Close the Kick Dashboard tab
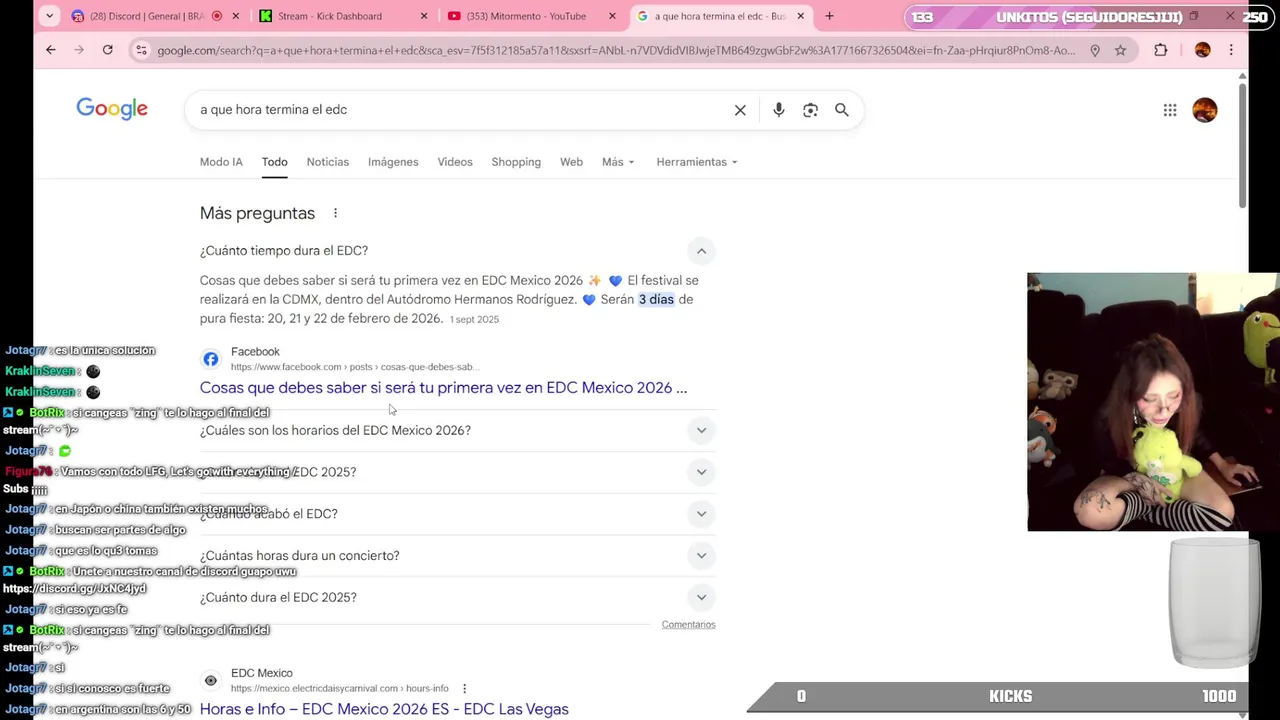Screen dimensions: 1280x720 424,16
